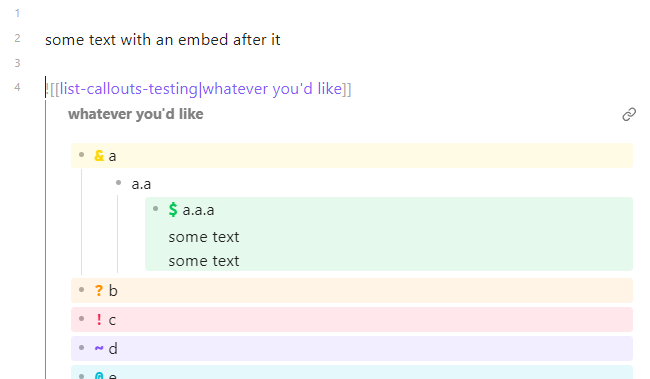Click the red exclamation callout icon

point(99,319)
